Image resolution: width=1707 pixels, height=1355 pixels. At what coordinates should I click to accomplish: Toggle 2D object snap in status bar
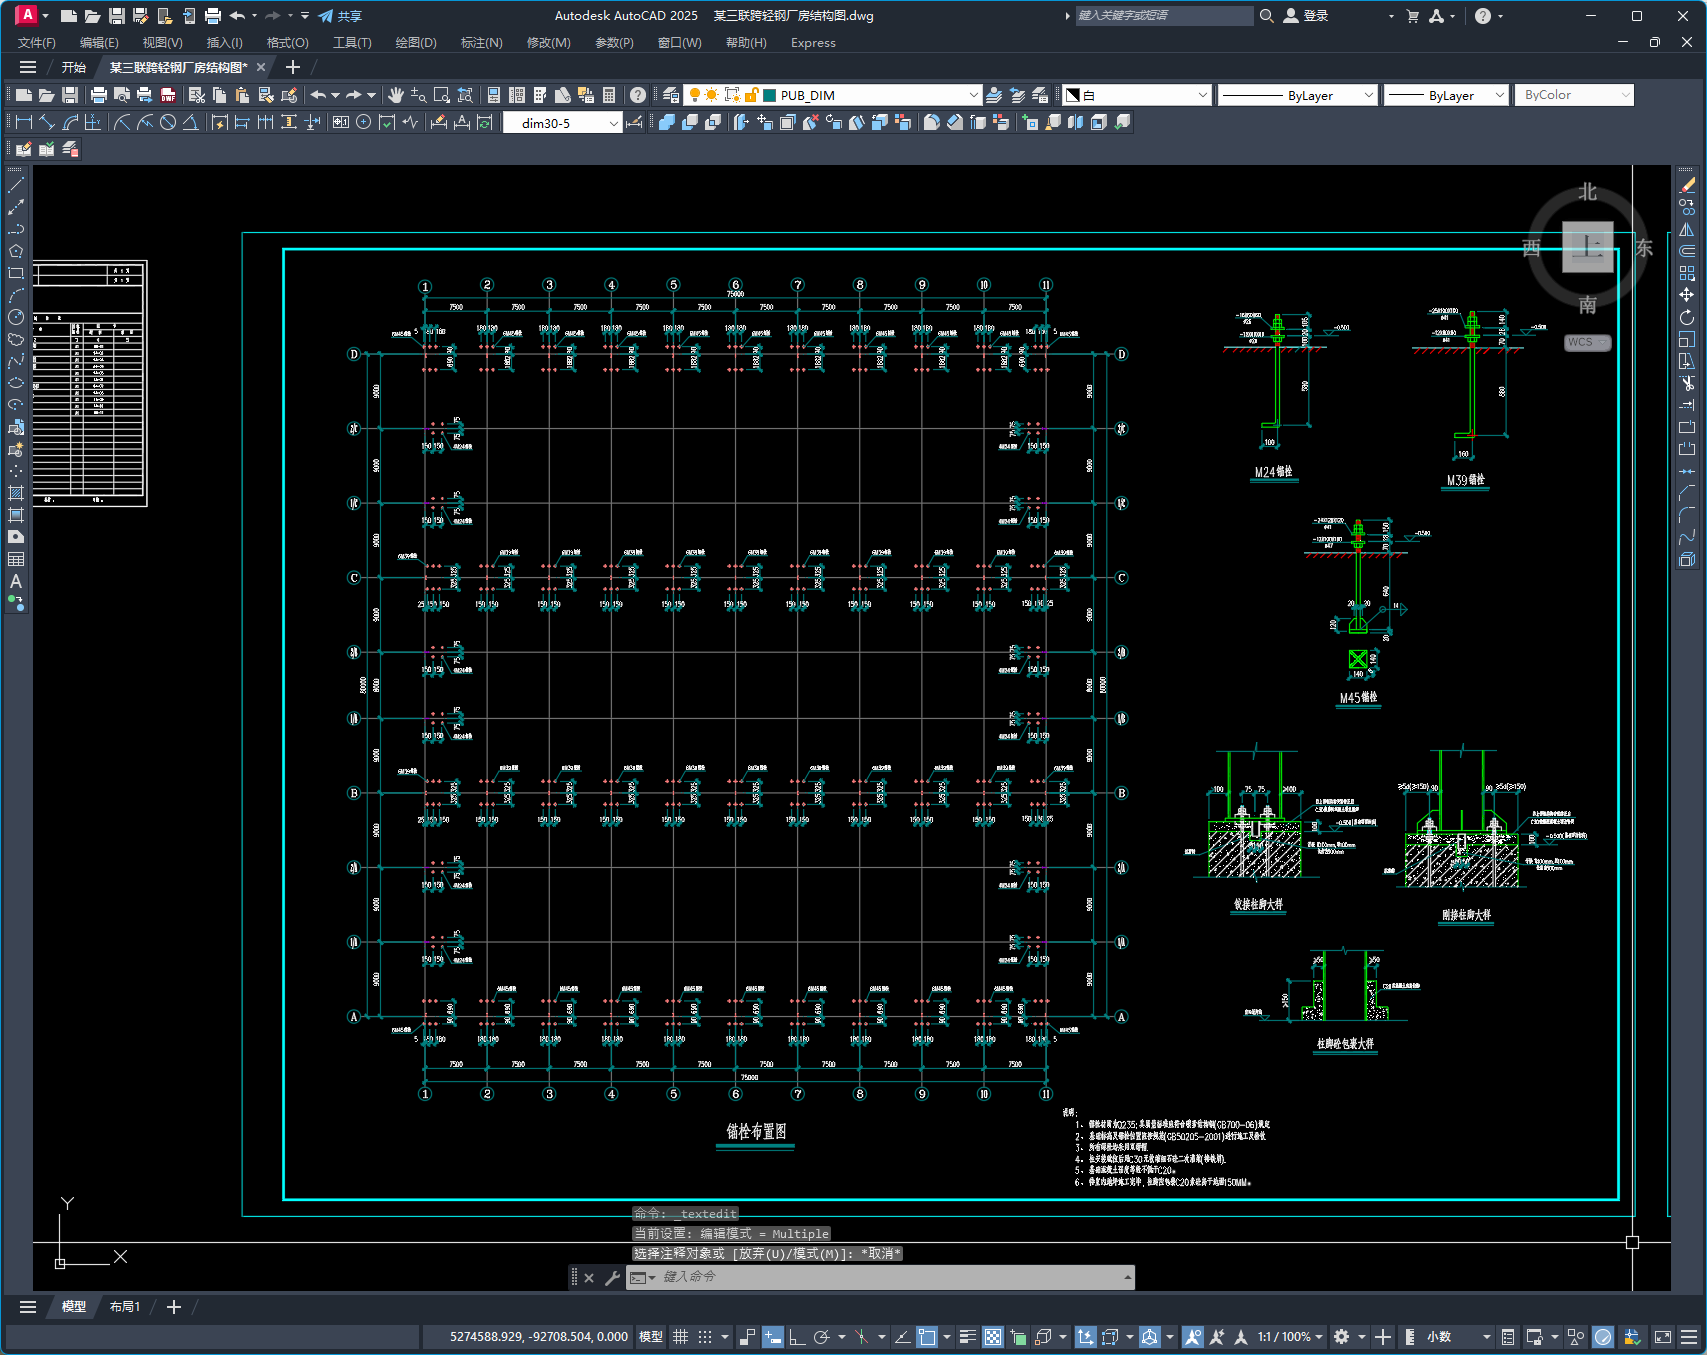[927, 1337]
